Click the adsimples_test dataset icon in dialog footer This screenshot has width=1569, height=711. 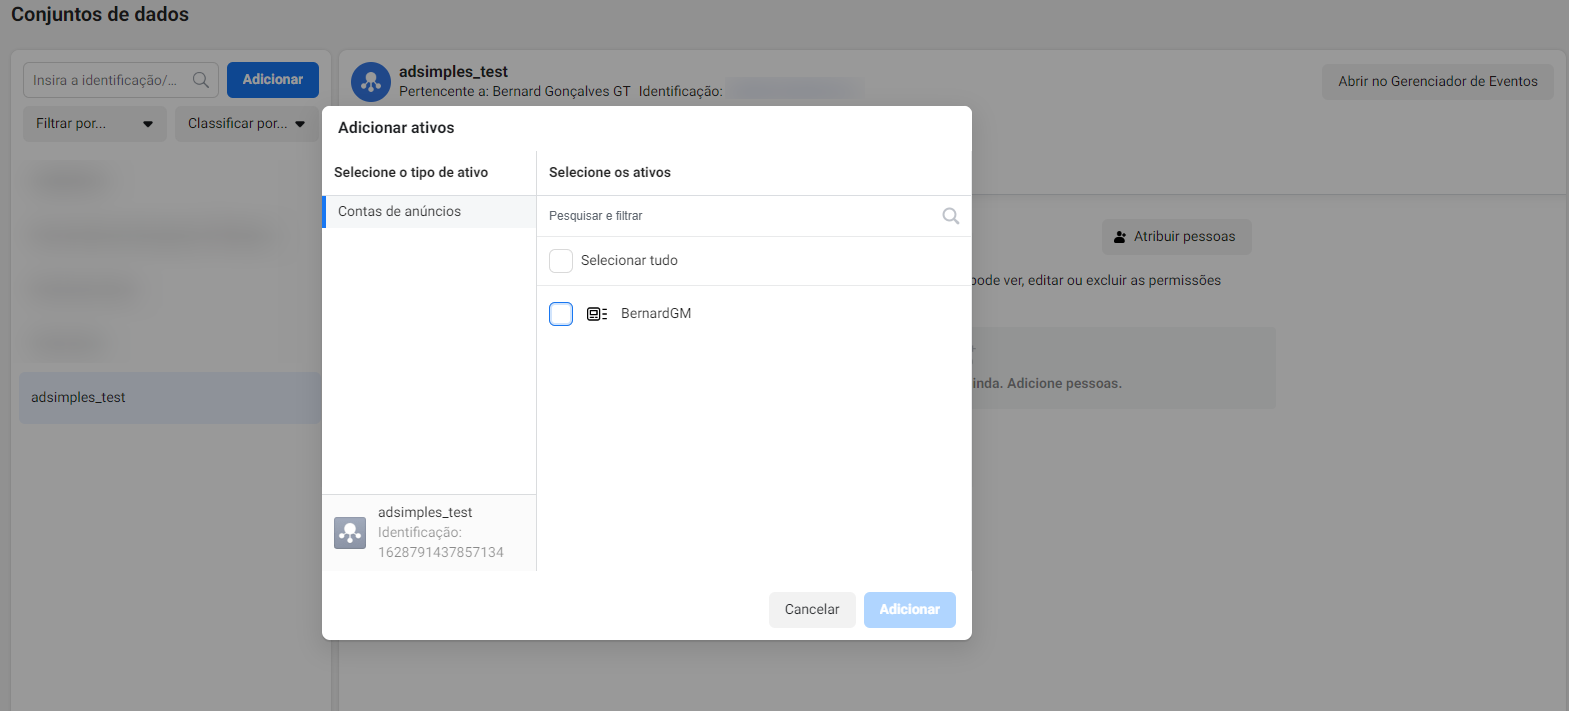click(x=350, y=533)
